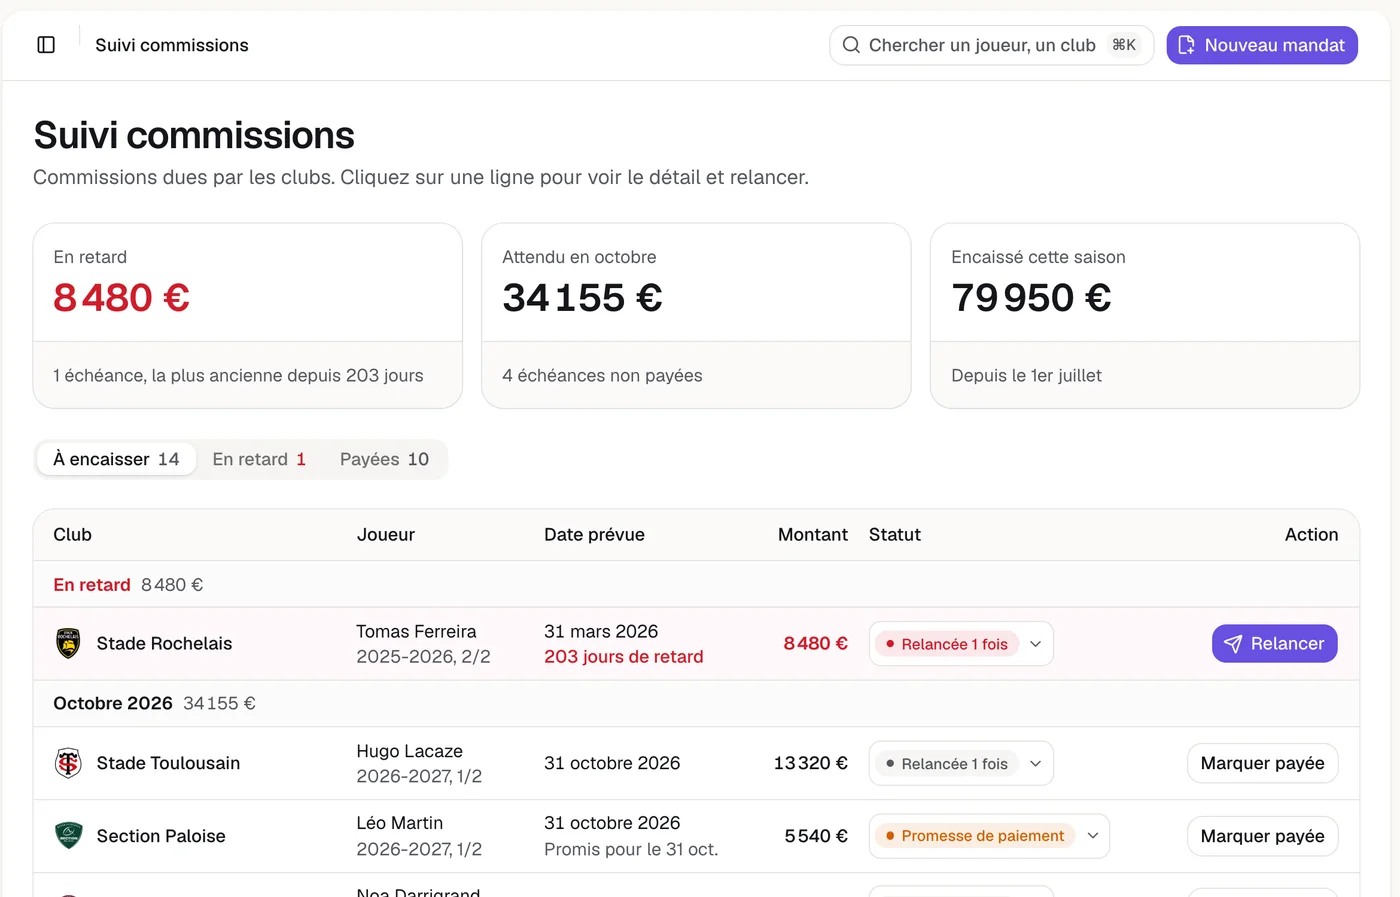Click the Club column header

pos(72,535)
